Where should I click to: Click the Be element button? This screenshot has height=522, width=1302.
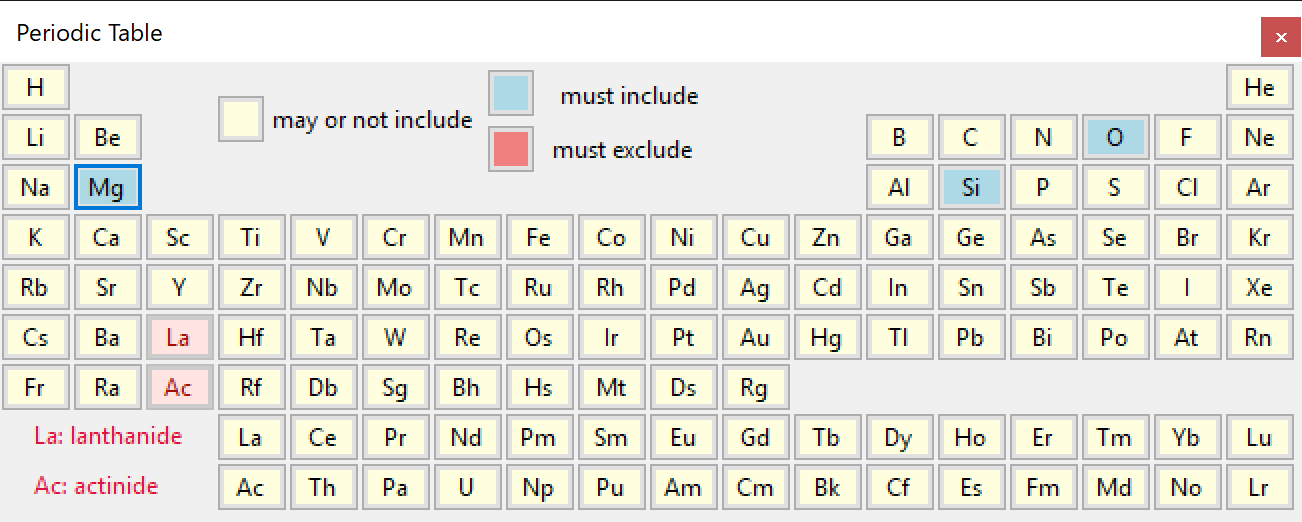[x=107, y=137]
